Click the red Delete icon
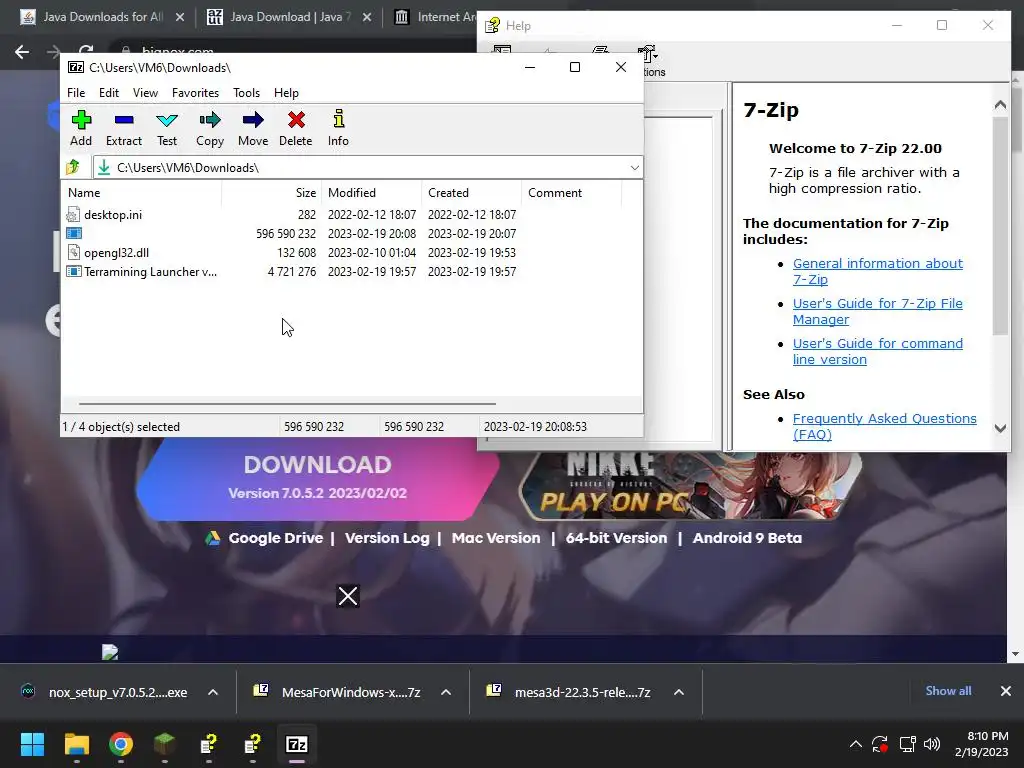The height and width of the screenshot is (768, 1024). 296,128
